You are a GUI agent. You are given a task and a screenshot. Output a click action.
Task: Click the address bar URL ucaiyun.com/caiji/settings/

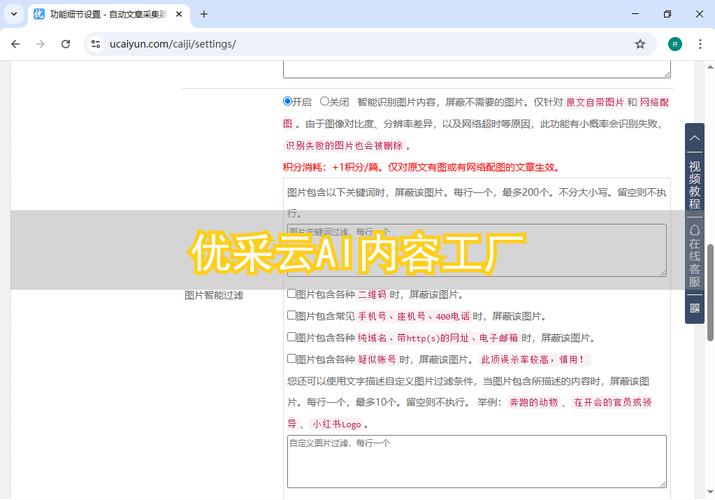(173, 44)
